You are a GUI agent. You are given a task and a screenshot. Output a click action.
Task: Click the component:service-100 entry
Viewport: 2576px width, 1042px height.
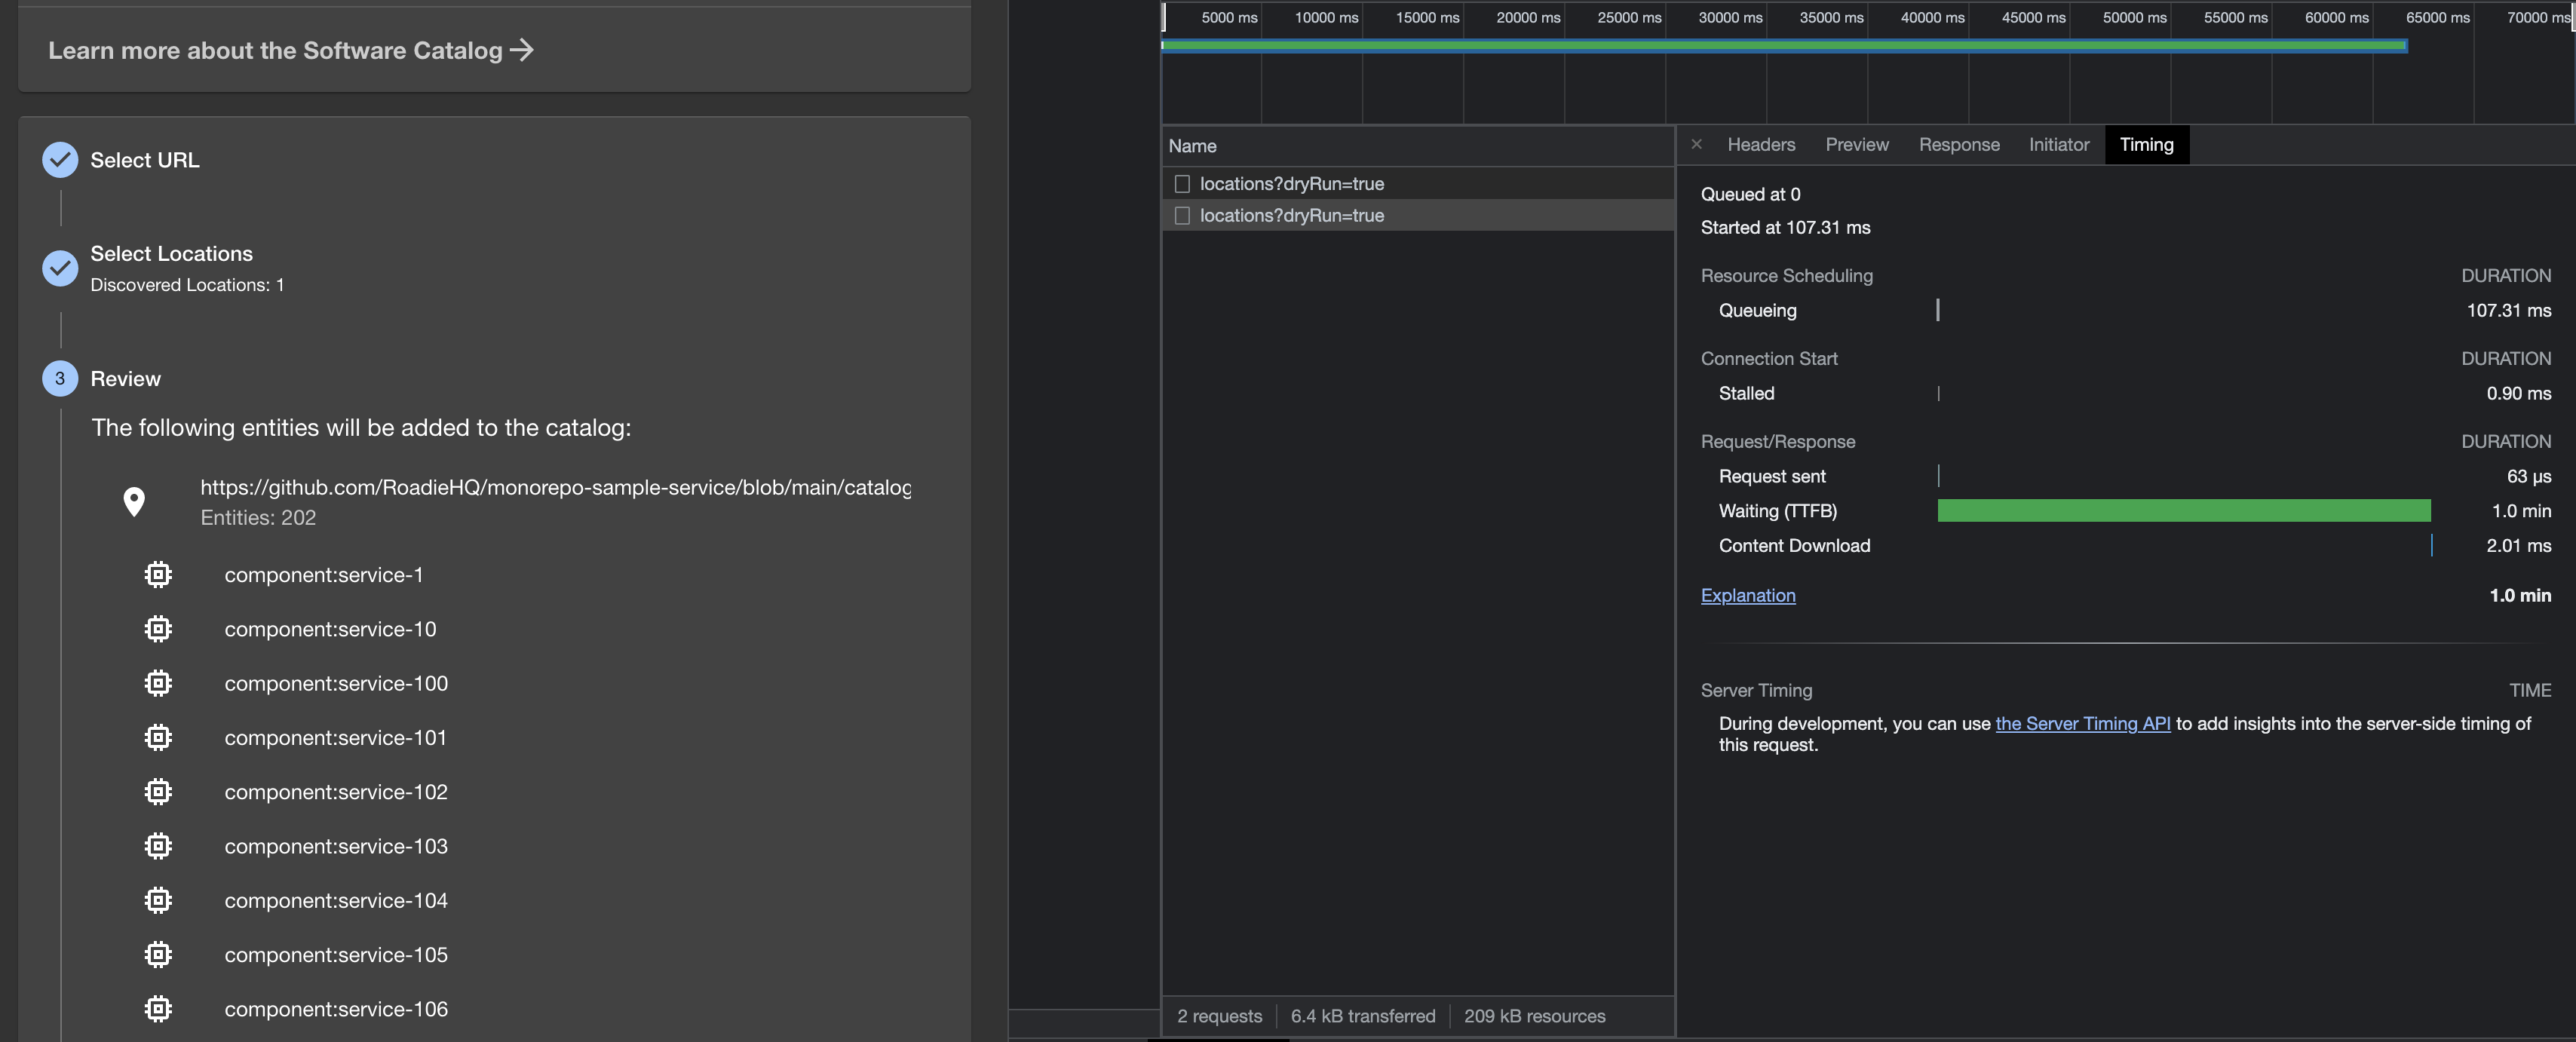(336, 684)
